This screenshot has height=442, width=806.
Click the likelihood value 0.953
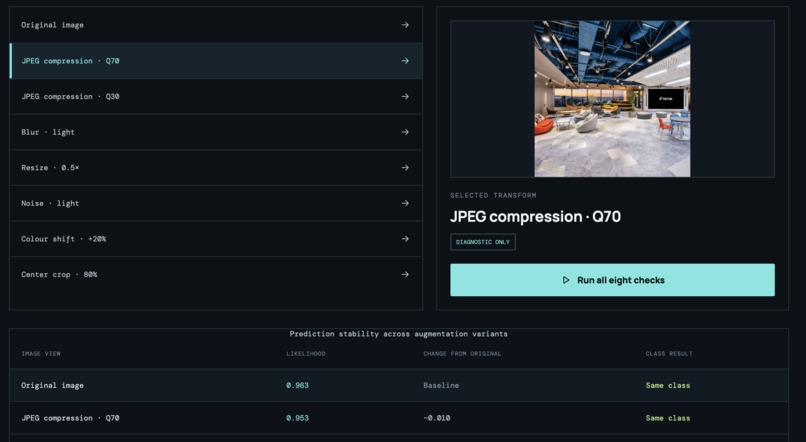click(x=298, y=418)
